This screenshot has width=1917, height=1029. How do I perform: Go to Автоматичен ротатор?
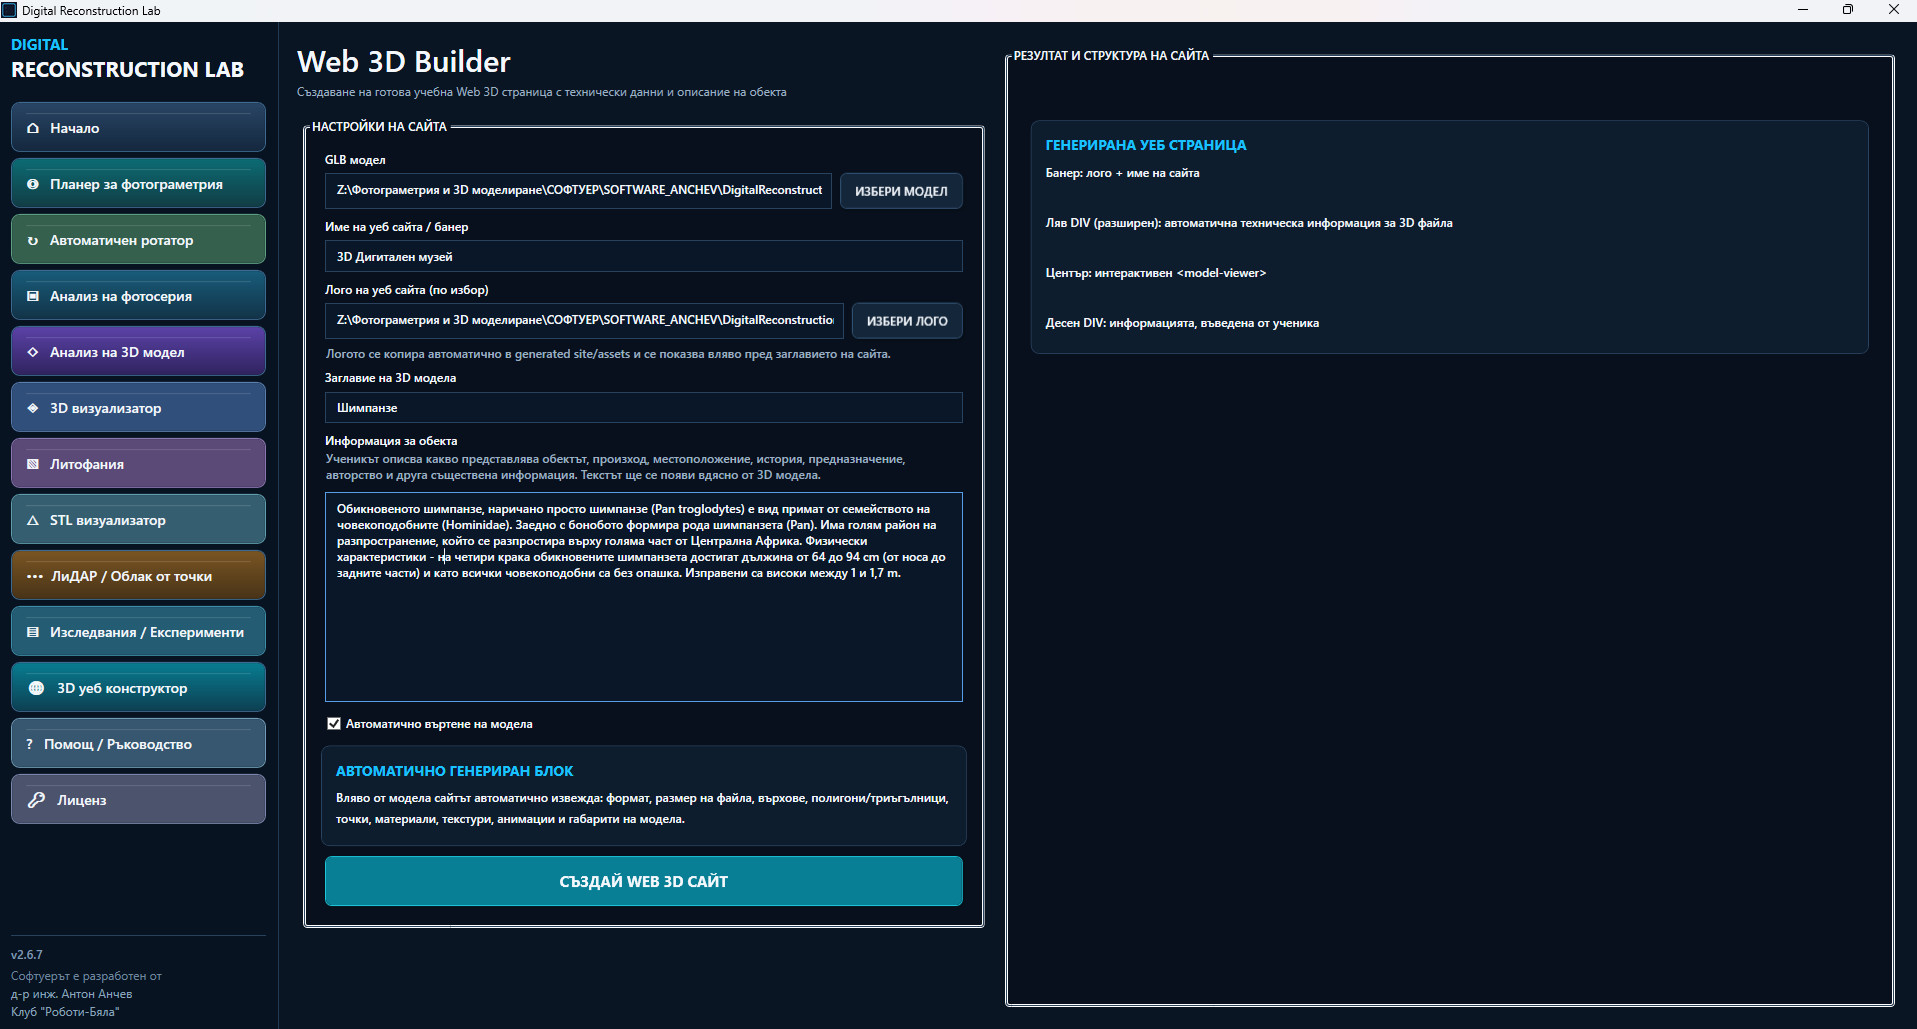[x=138, y=240]
